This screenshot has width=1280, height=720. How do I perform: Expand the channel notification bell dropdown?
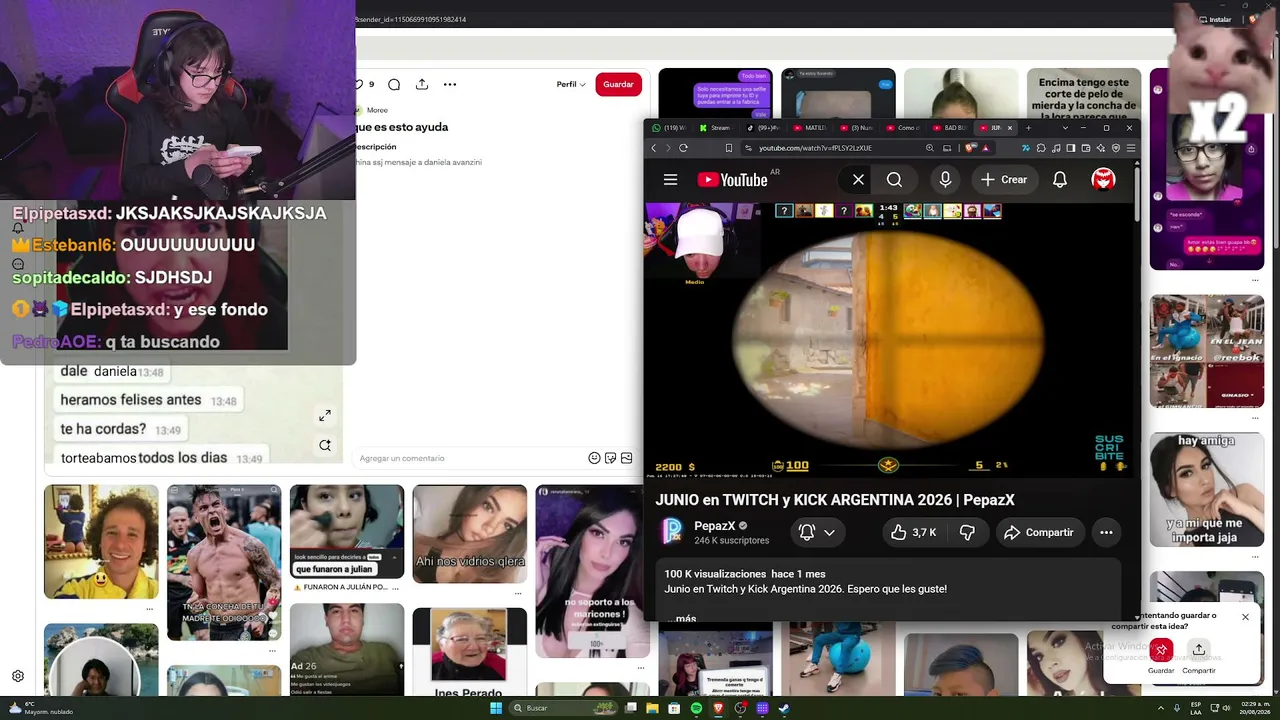tap(817, 533)
